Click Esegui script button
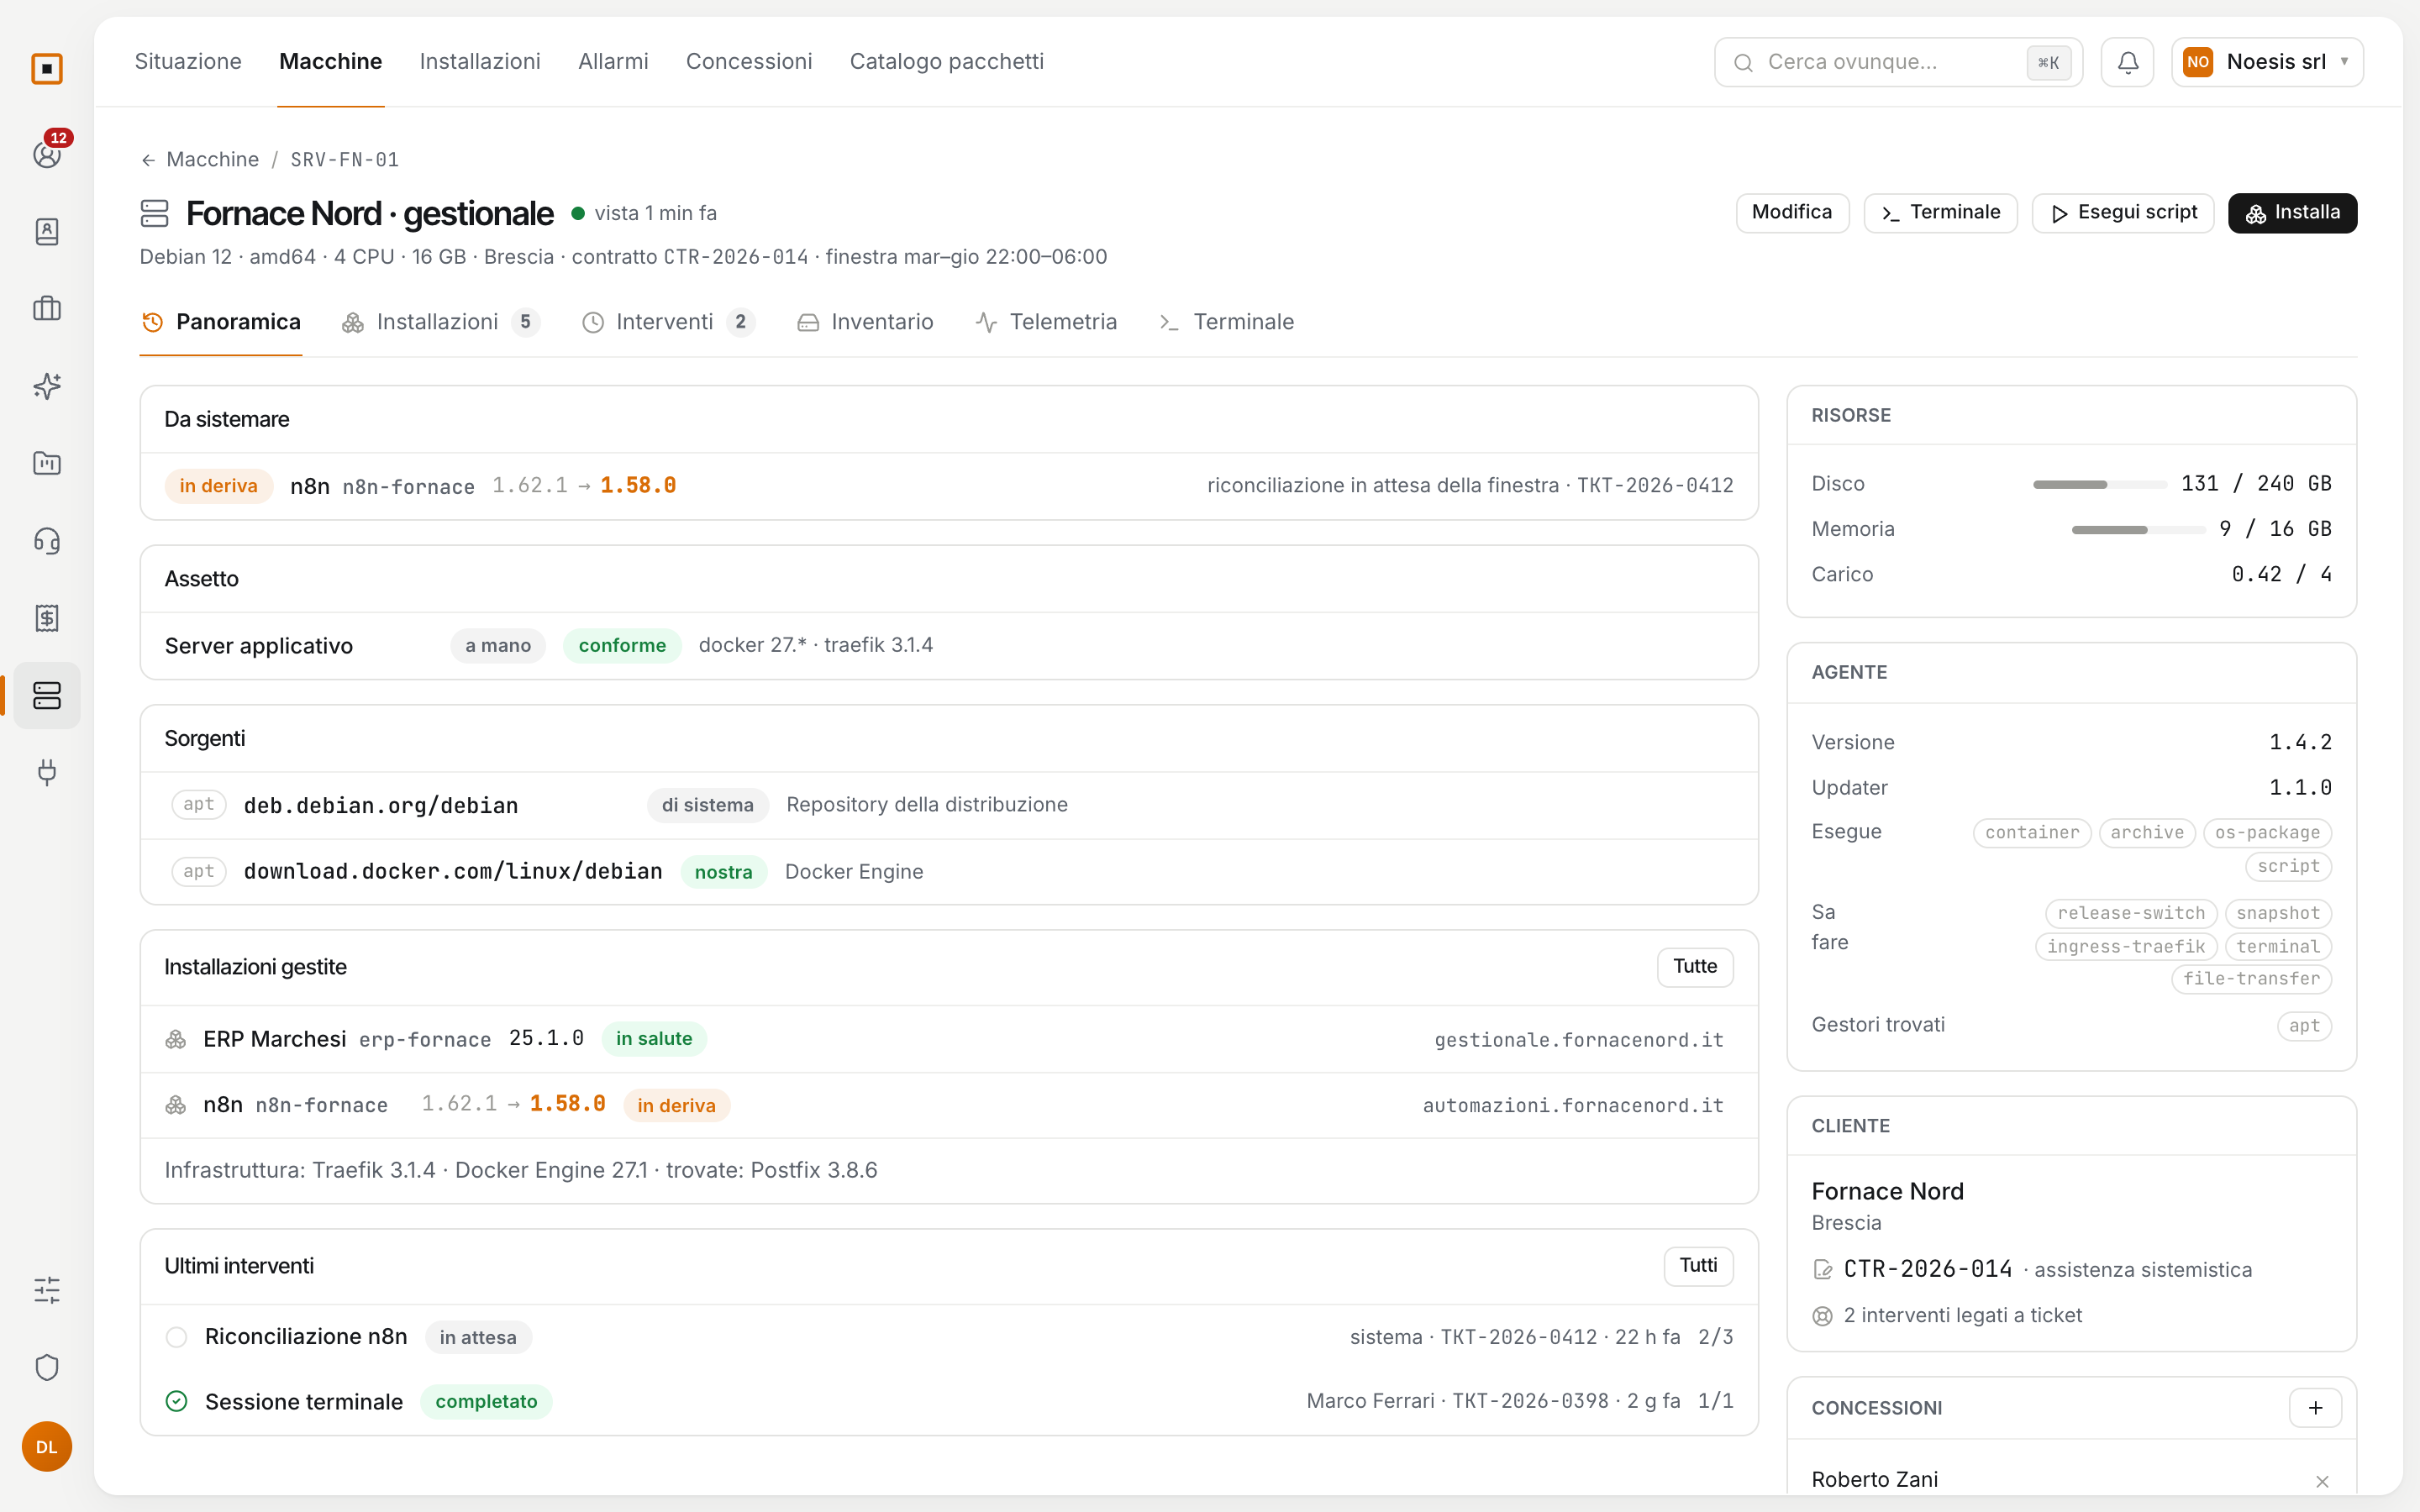The height and width of the screenshot is (1512, 2420). click(x=2123, y=213)
